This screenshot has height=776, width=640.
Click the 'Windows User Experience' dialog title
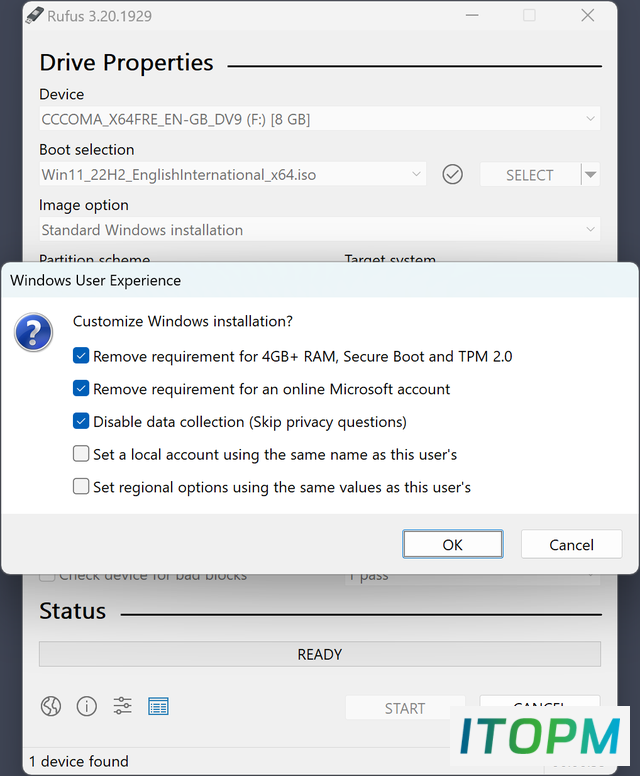pos(96,281)
